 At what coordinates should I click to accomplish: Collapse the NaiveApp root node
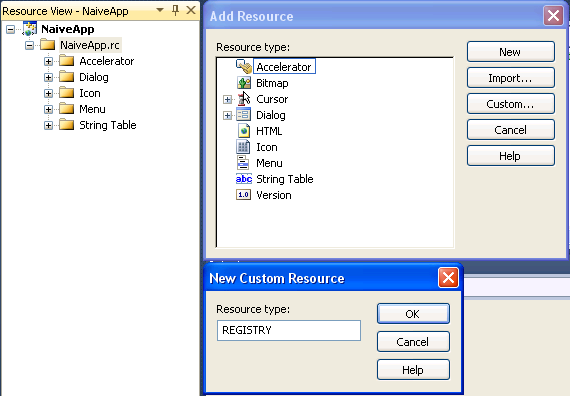(11, 29)
